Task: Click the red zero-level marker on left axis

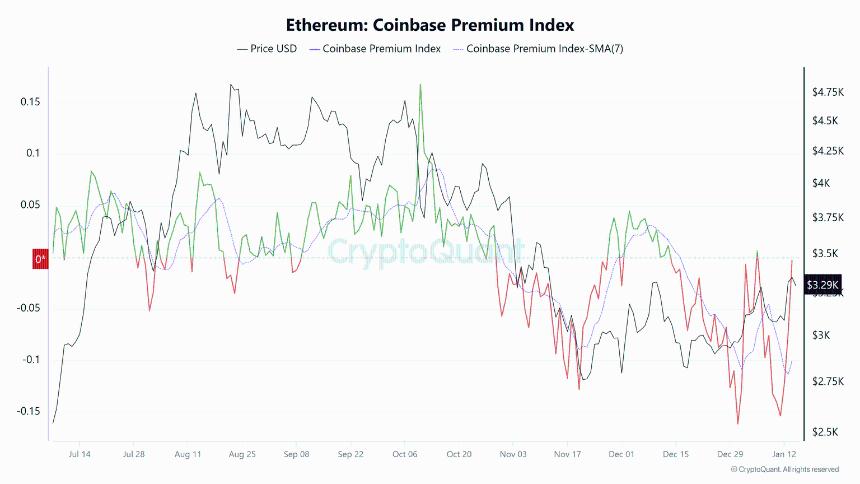Action: point(41,259)
